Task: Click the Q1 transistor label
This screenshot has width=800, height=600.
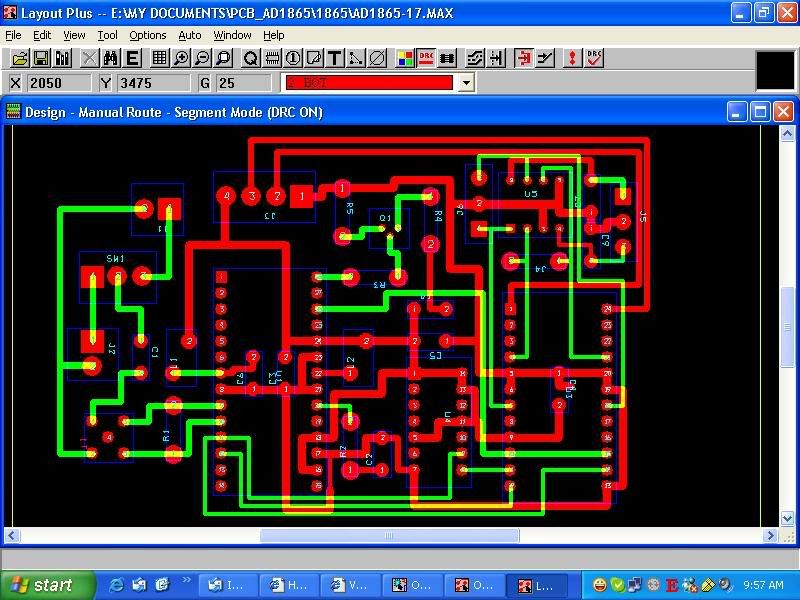Action: point(385,218)
